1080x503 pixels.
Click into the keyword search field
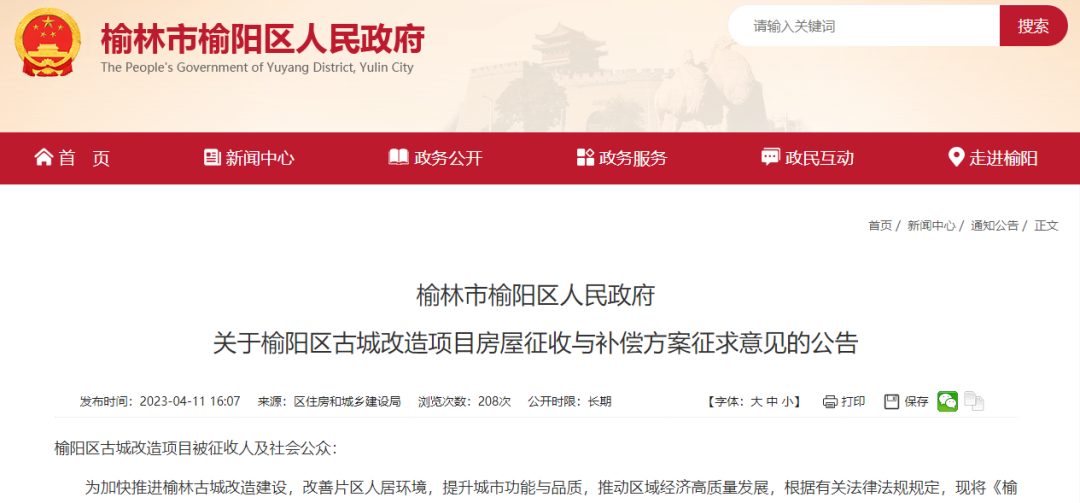click(864, 26)
